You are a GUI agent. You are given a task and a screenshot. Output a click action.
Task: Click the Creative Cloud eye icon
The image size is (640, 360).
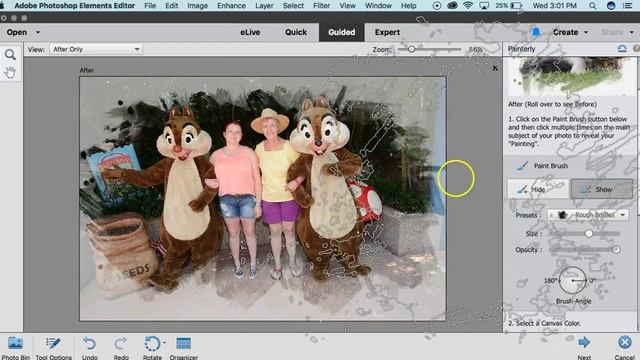tap(452, 6)
